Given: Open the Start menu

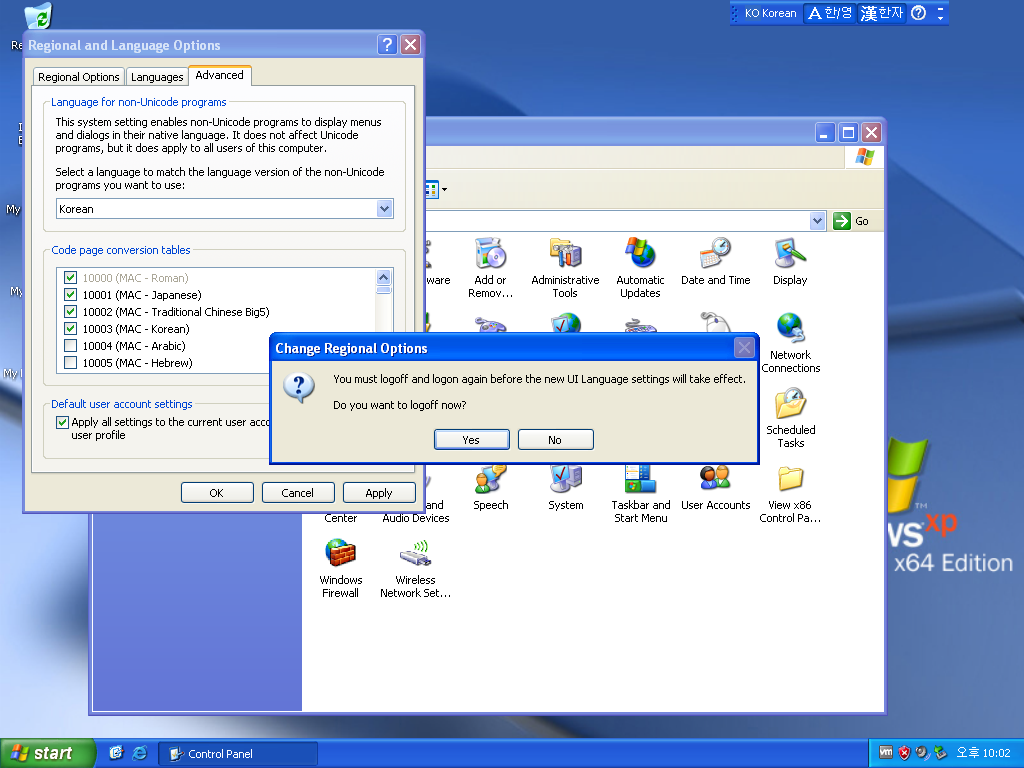Looking at the screenshot, I should [47, 753].
